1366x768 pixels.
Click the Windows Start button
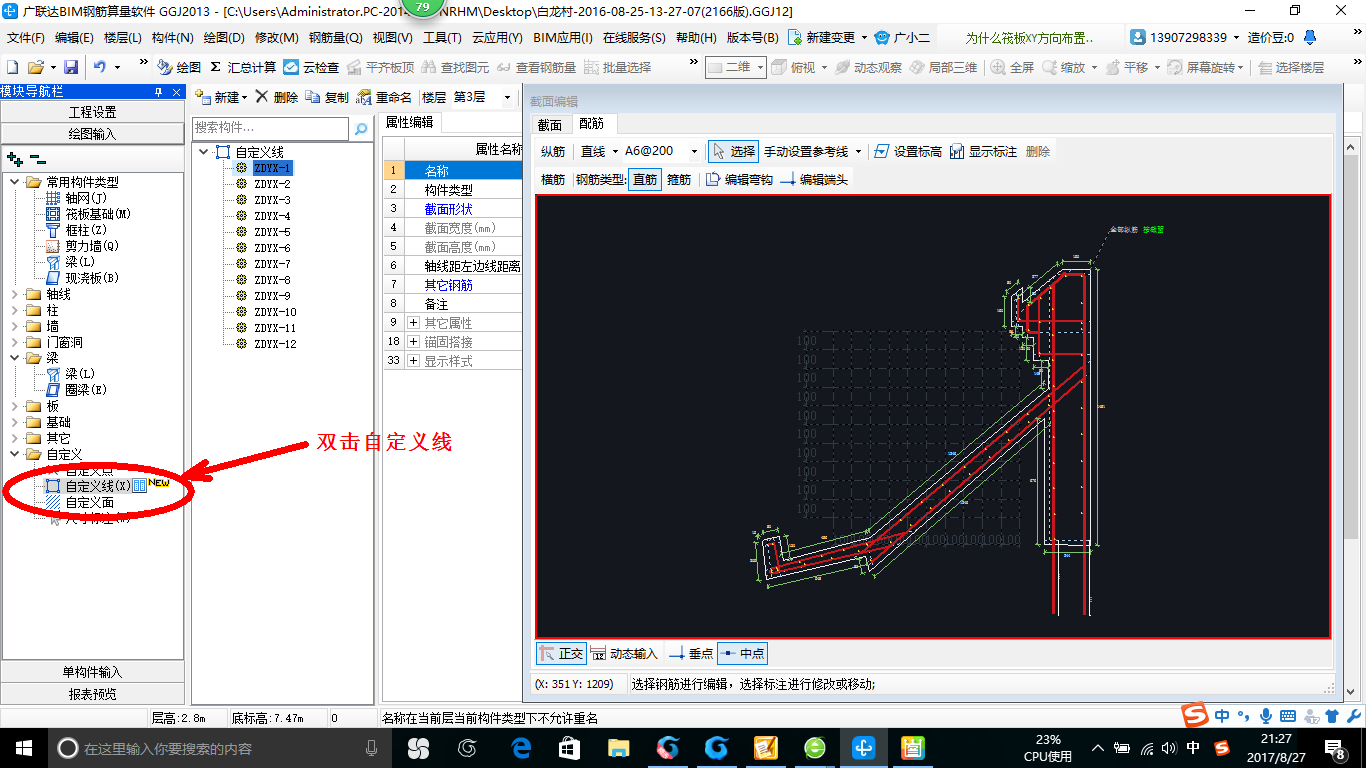[x=23, y=747]
